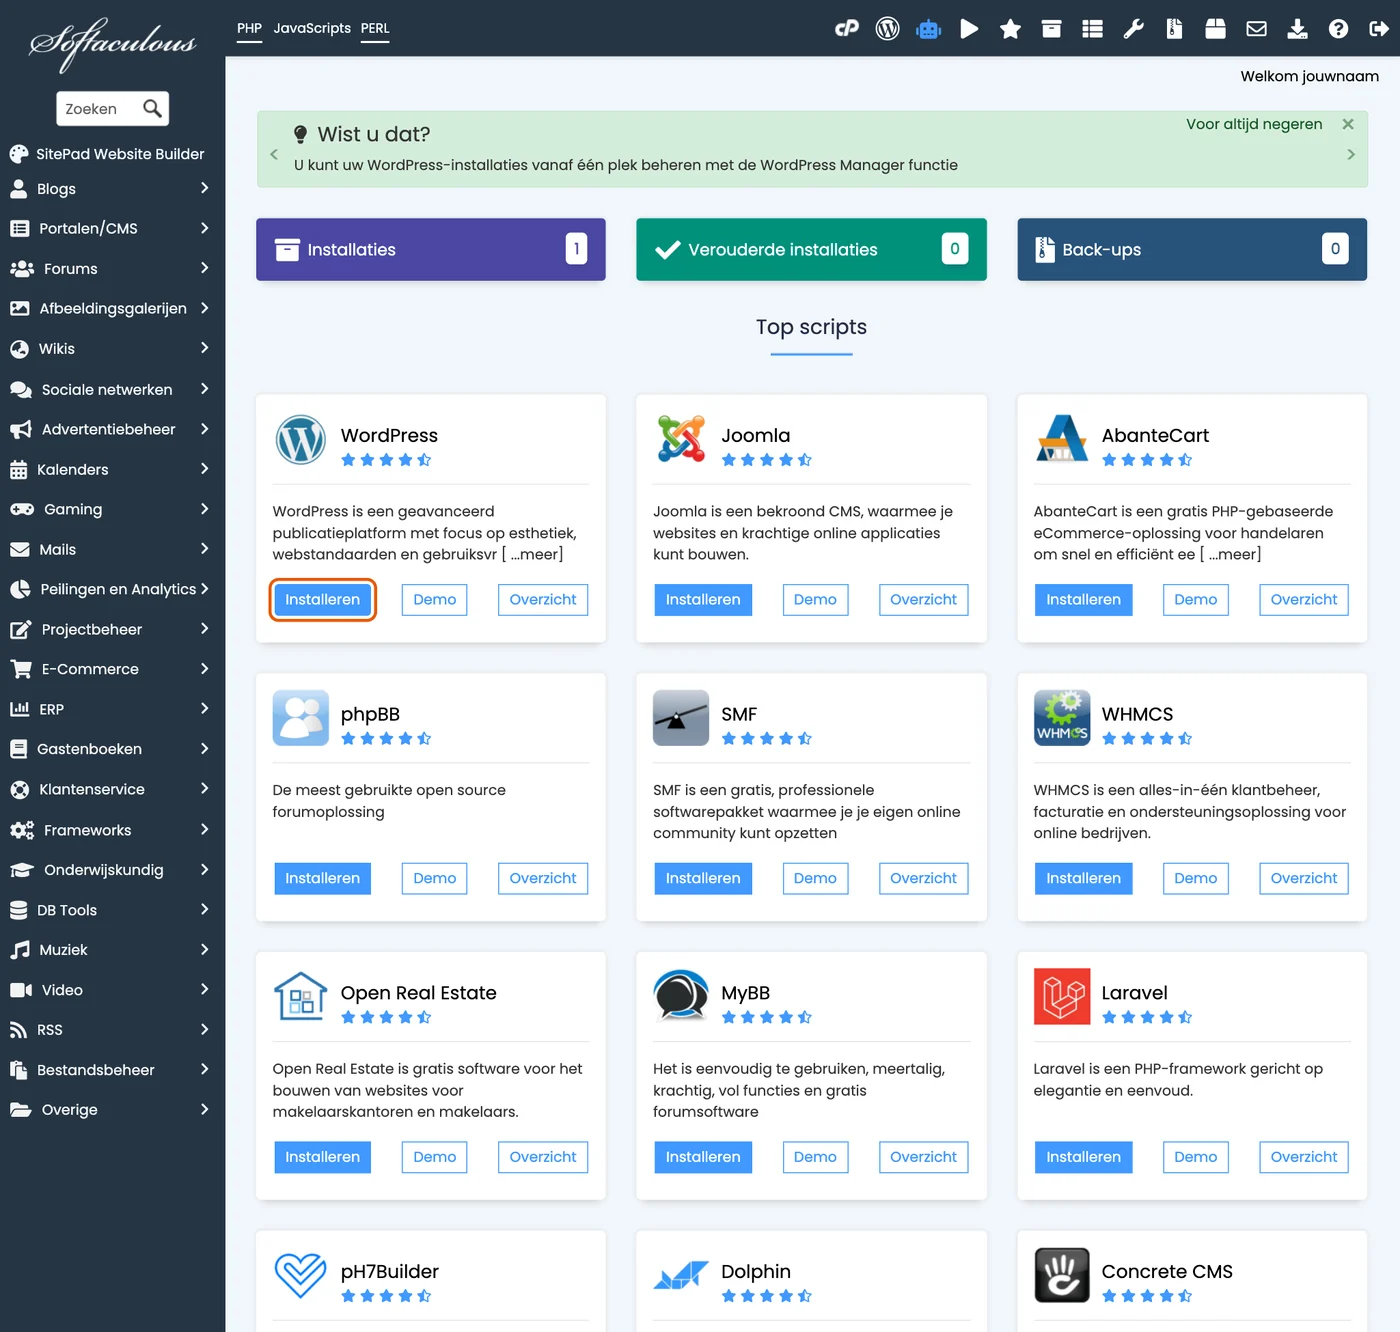Expand Sociale netwerken category
This screenshot has width=1400, height=1332.
[112, 390]
